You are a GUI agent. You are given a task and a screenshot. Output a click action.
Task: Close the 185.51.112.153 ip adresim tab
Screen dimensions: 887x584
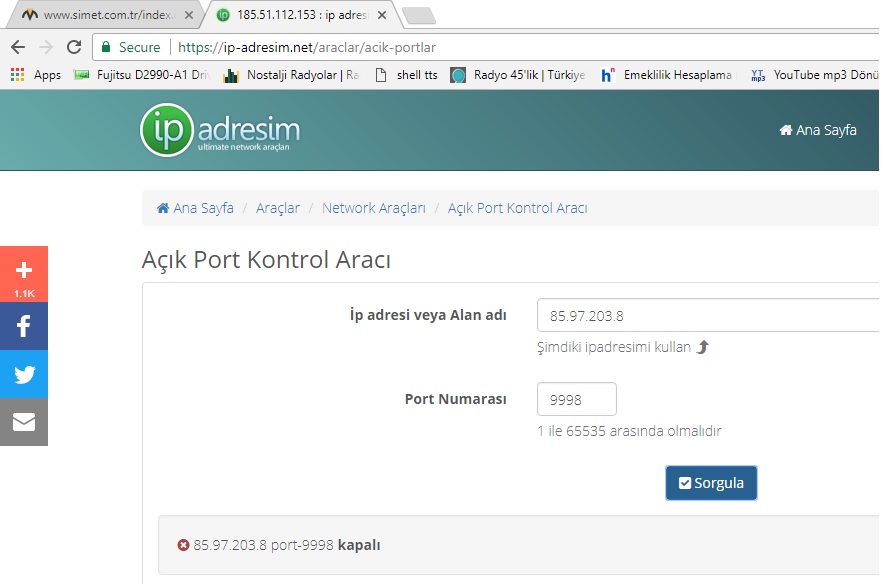pyautogui.click(x=381, y=15)
